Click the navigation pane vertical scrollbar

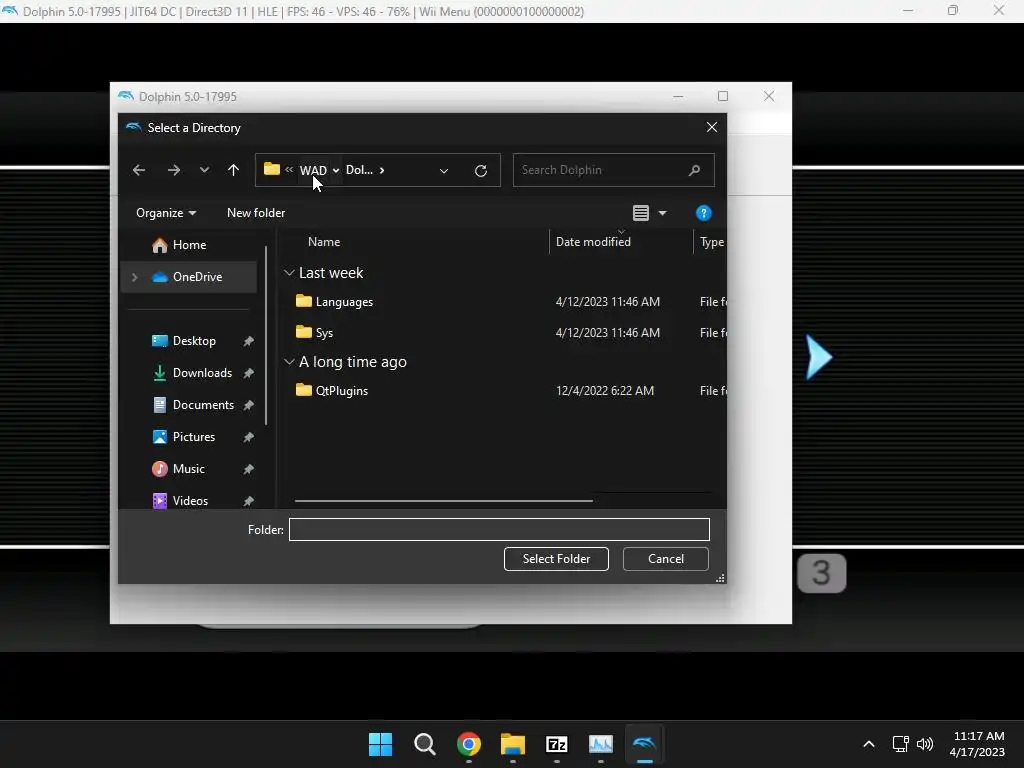coord(266,336)
